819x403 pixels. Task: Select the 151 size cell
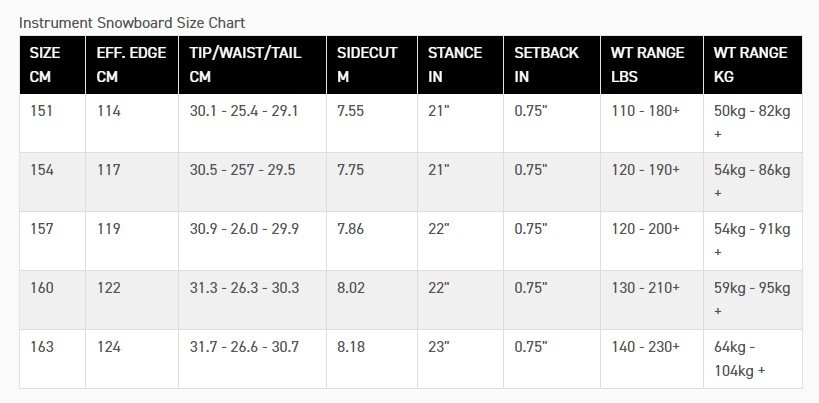[x=52, y=123]
